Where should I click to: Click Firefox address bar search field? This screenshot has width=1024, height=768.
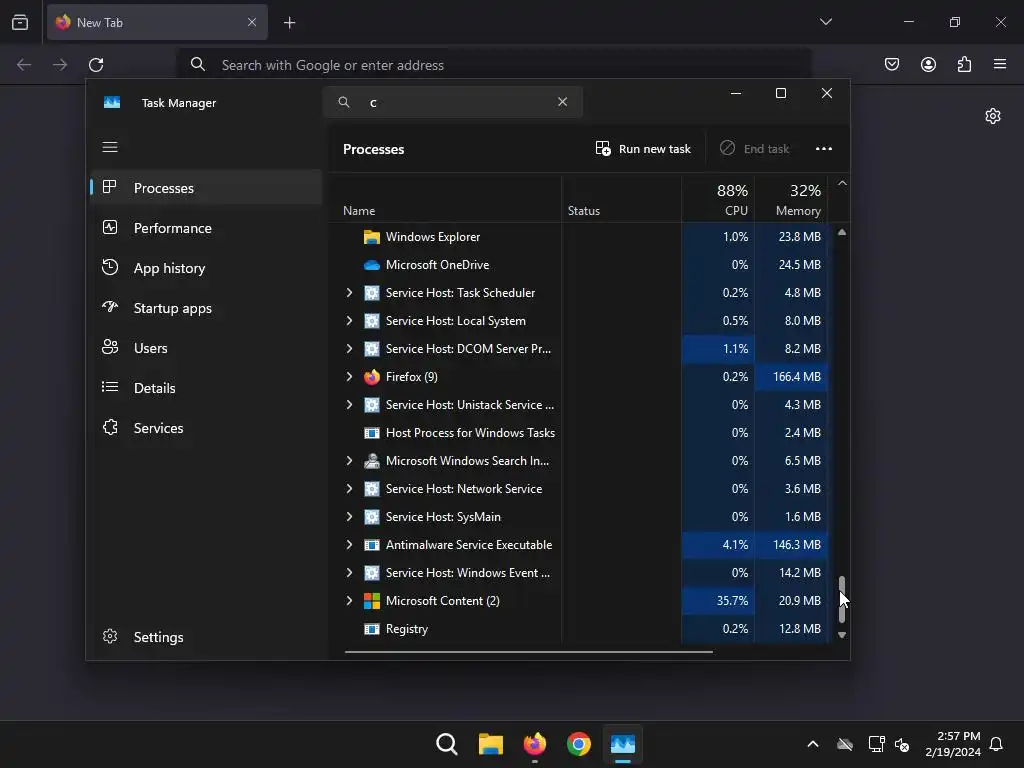(x=494, y=65)
